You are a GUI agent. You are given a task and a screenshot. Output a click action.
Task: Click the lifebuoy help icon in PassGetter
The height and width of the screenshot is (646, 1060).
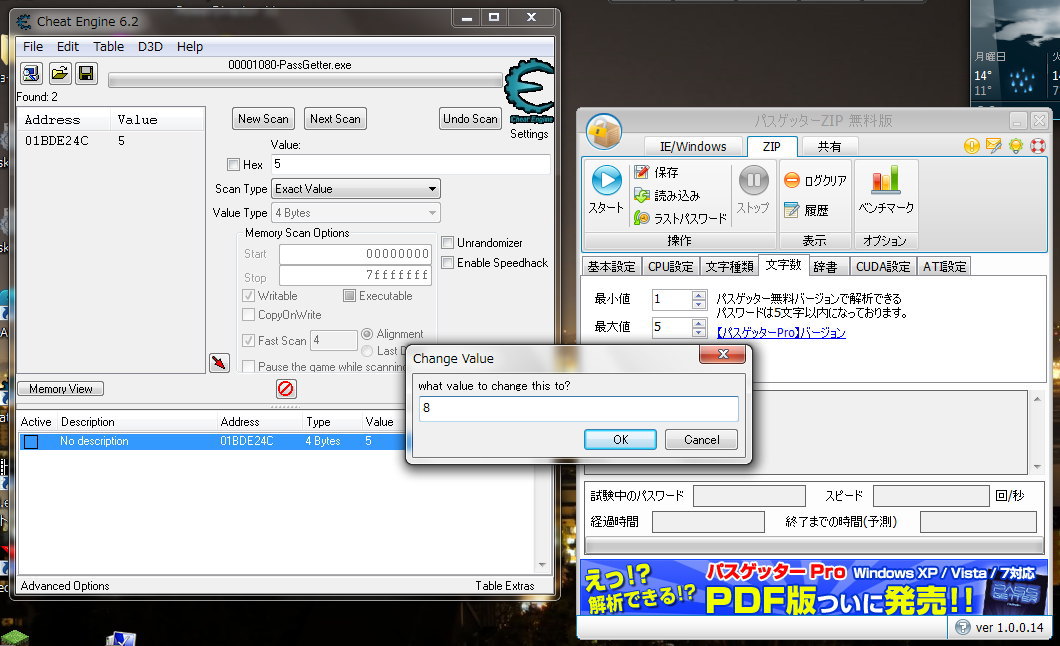pyautogui.click(x=1038, y=146)
